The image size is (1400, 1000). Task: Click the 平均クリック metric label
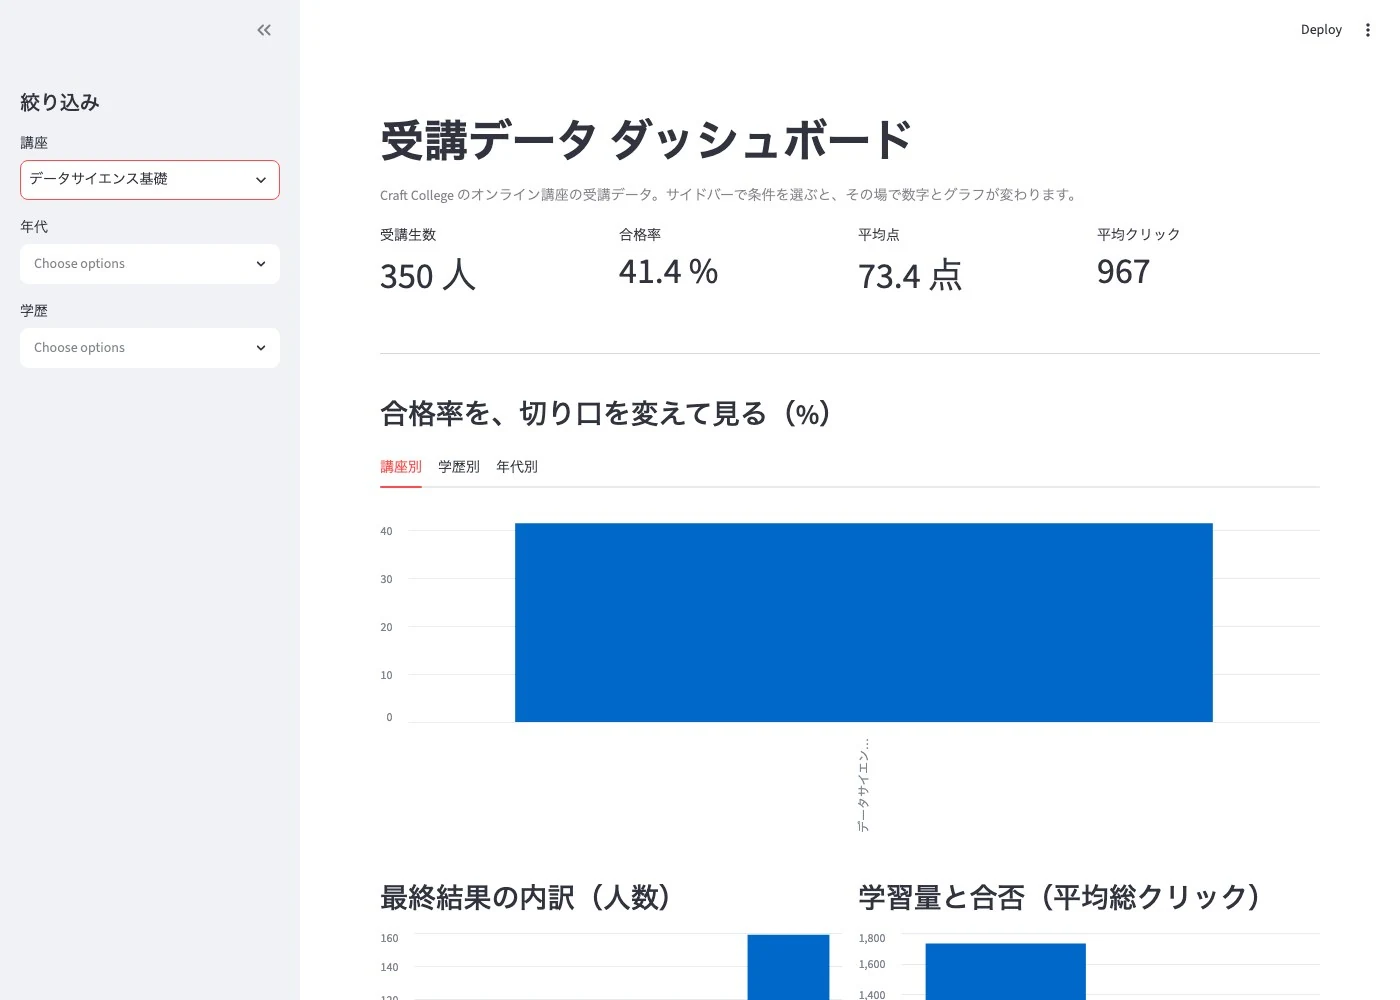(x=1139, y=235)
